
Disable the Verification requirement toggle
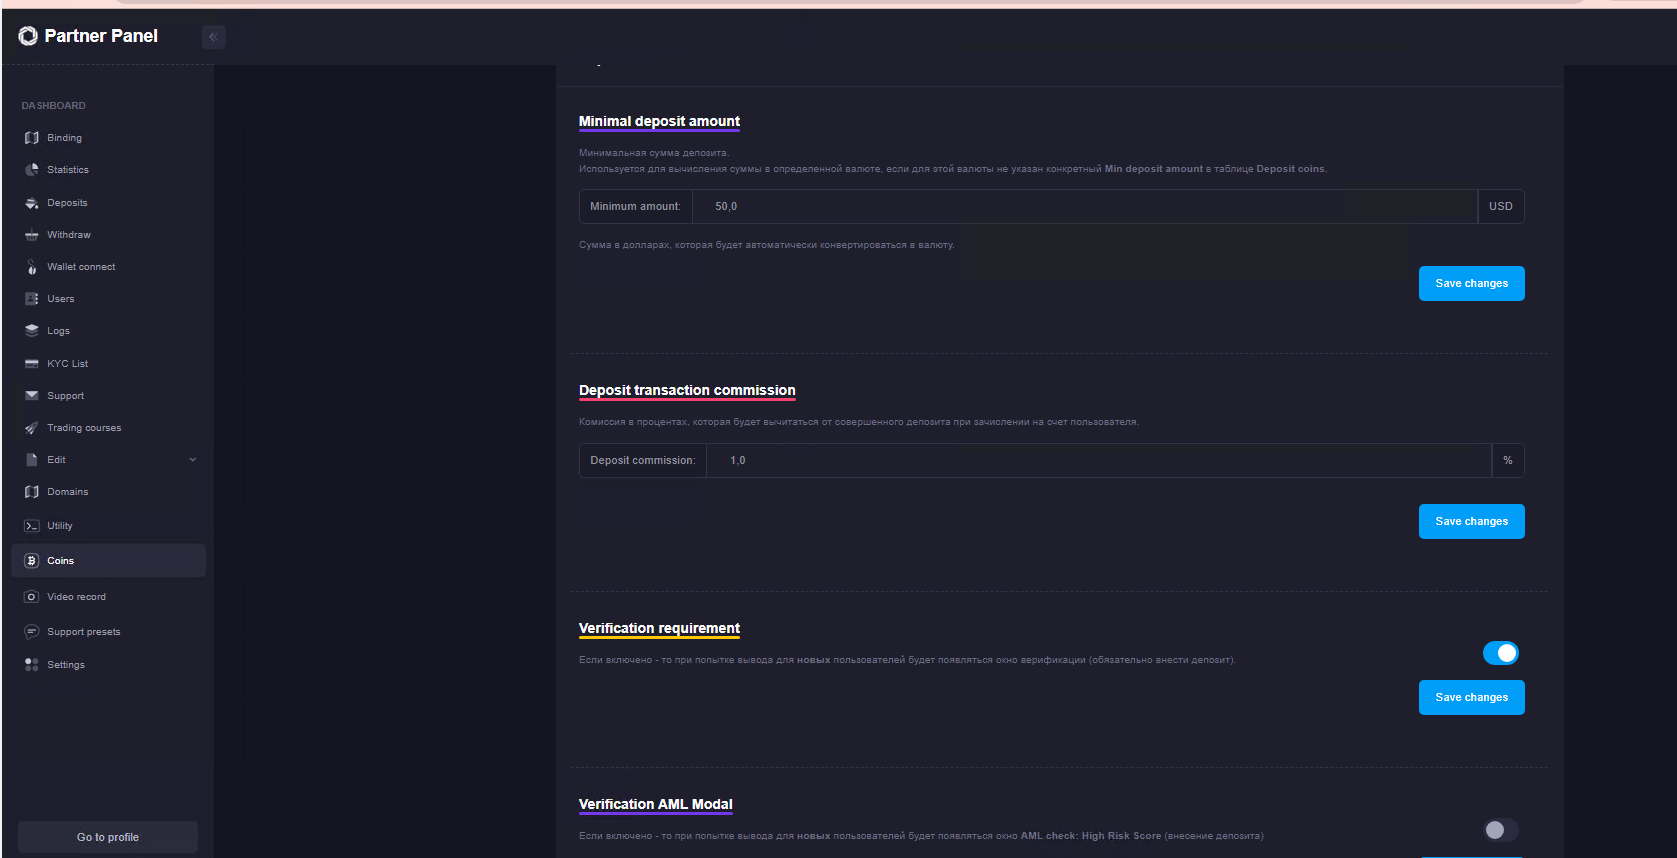tap(1500, 653)
